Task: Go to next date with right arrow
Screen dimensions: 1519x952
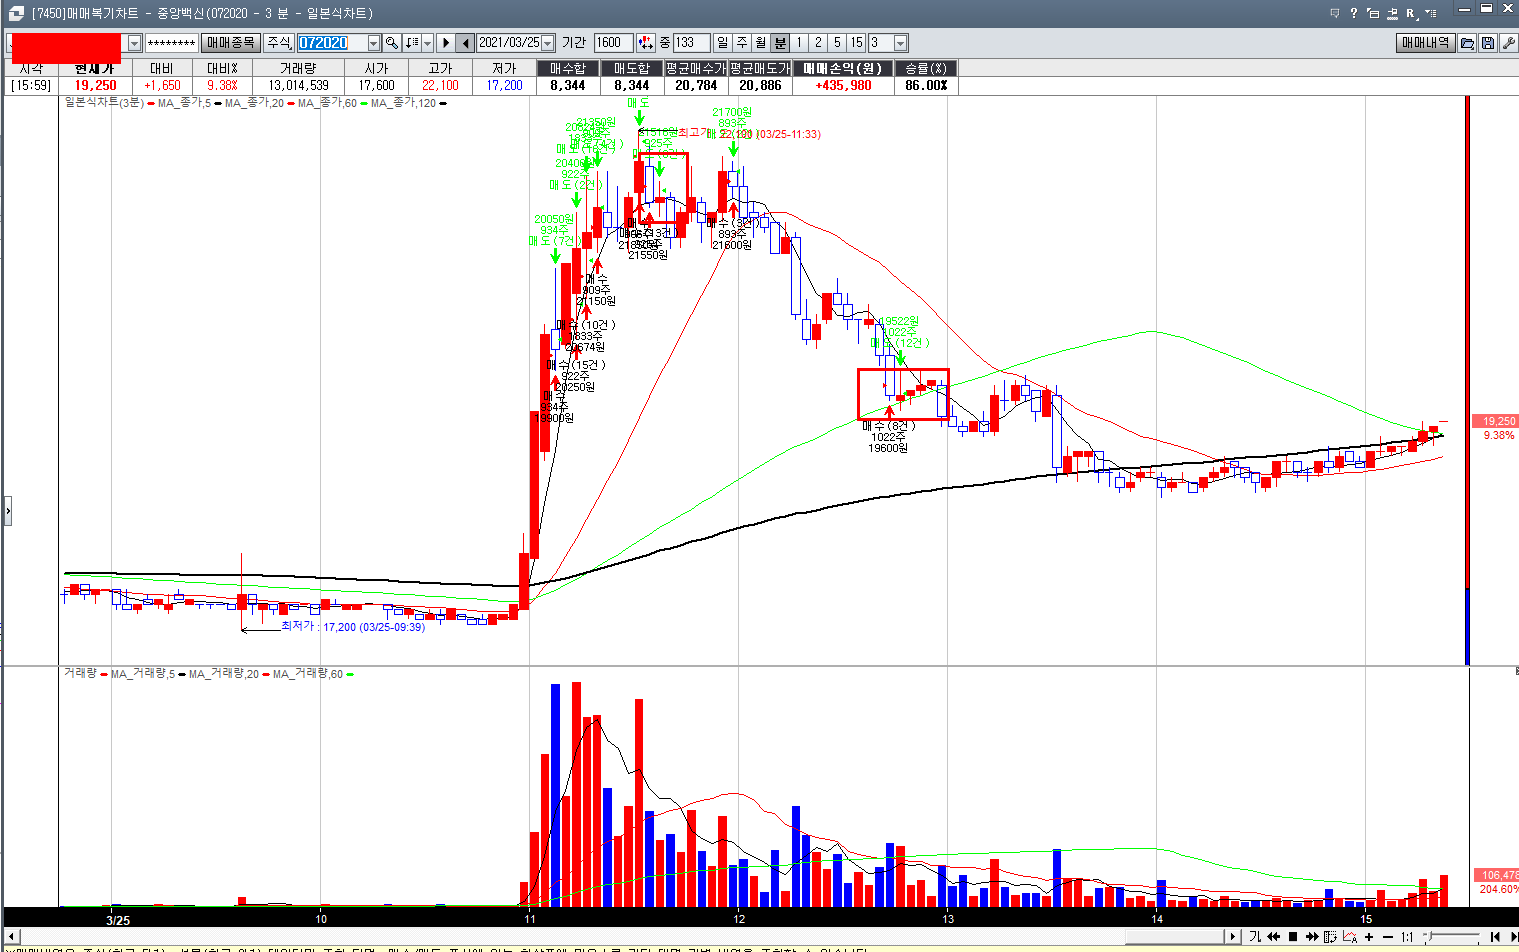Action: (446, 43)
